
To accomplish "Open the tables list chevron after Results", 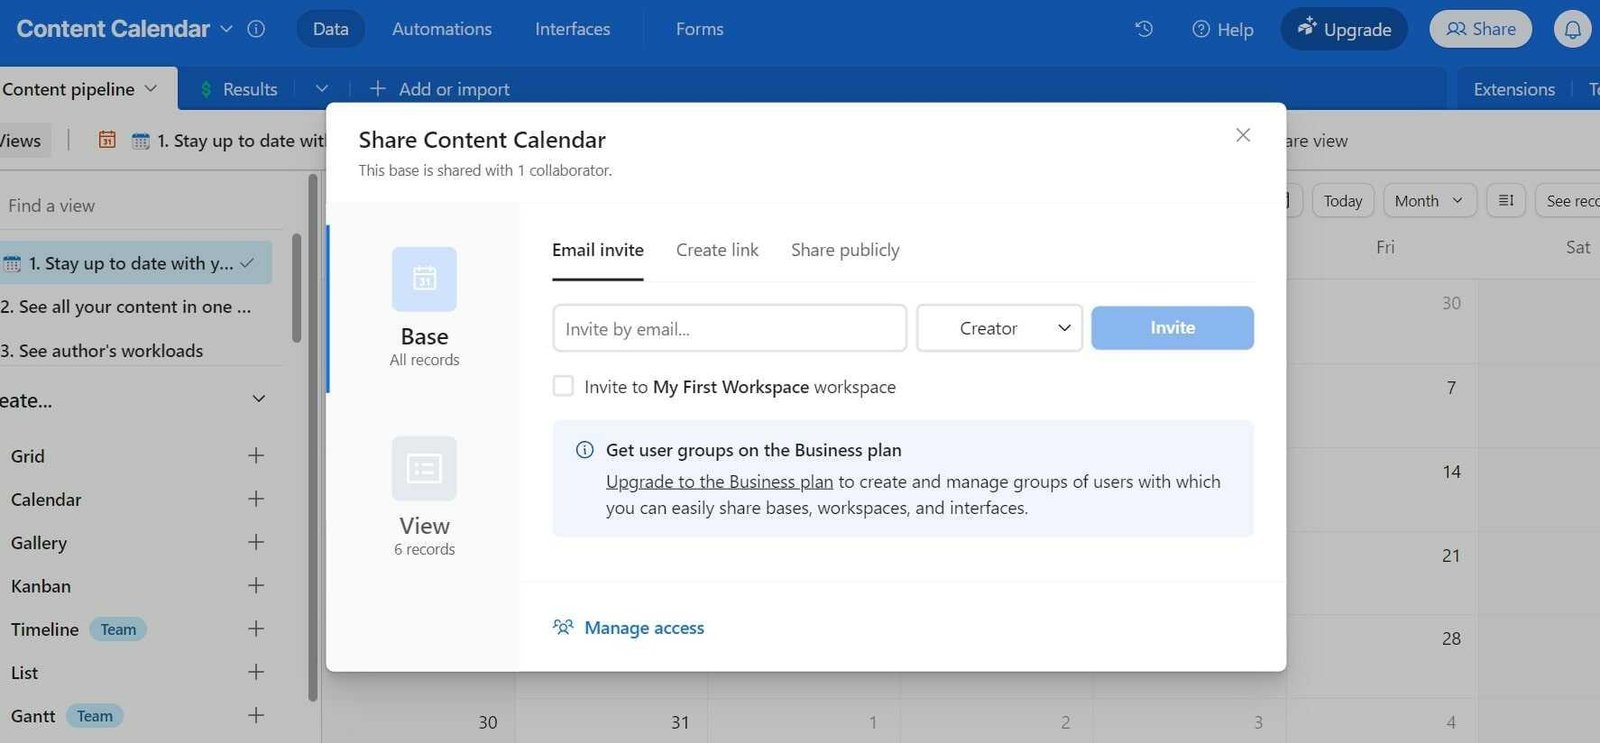I will point(322,89).
